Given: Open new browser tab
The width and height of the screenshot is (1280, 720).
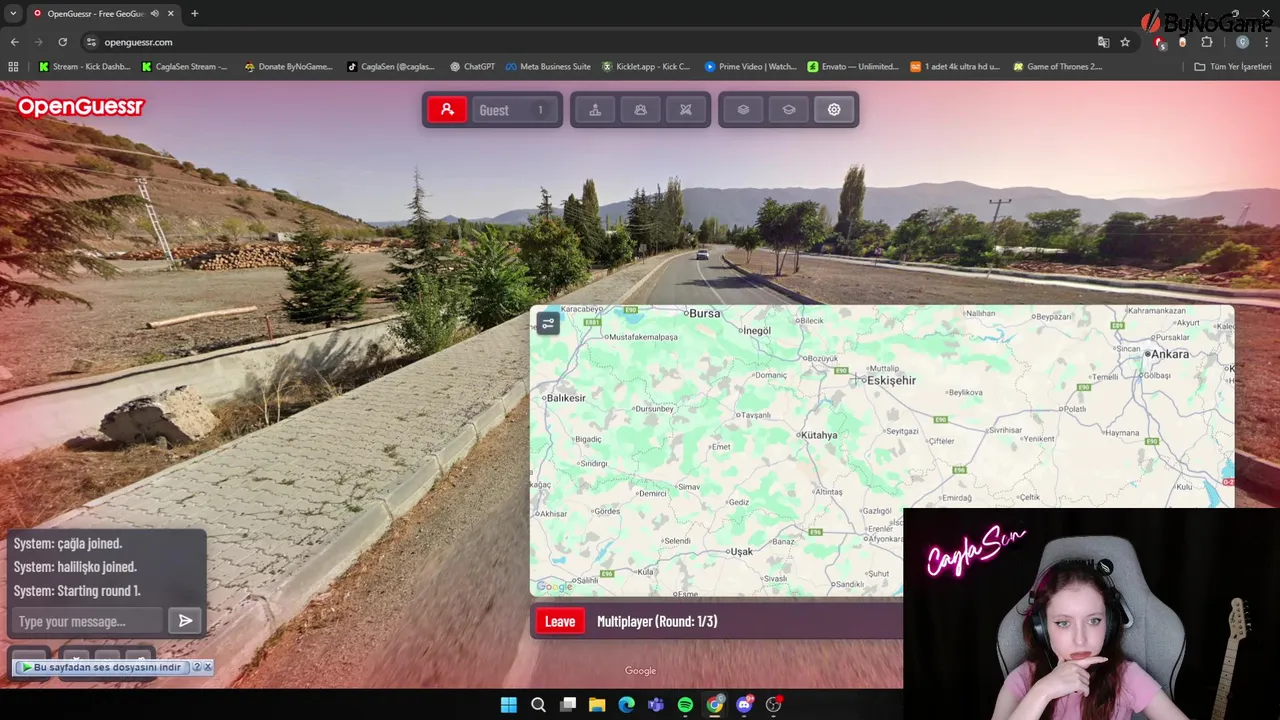Looking at the screenshot, I should (194, 13).
